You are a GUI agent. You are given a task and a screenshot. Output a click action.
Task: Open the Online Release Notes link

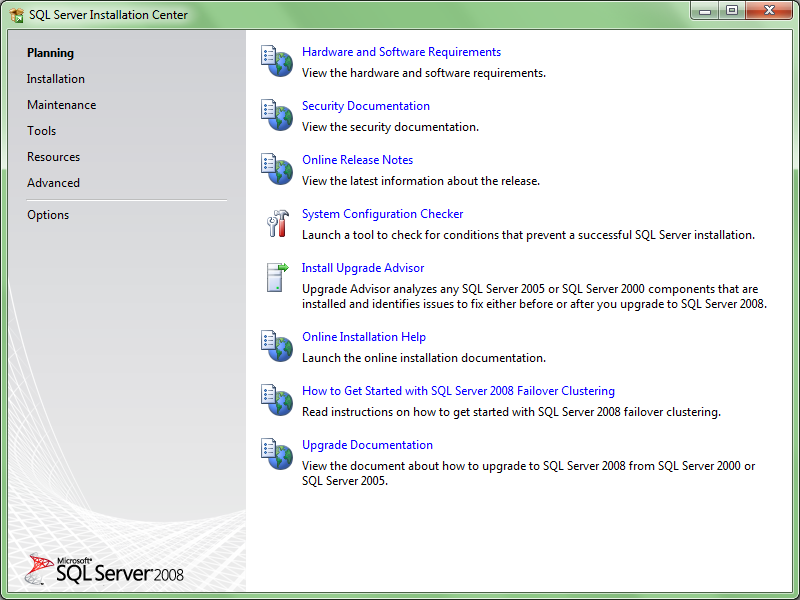pyautogui.click(x=357, y=159)
